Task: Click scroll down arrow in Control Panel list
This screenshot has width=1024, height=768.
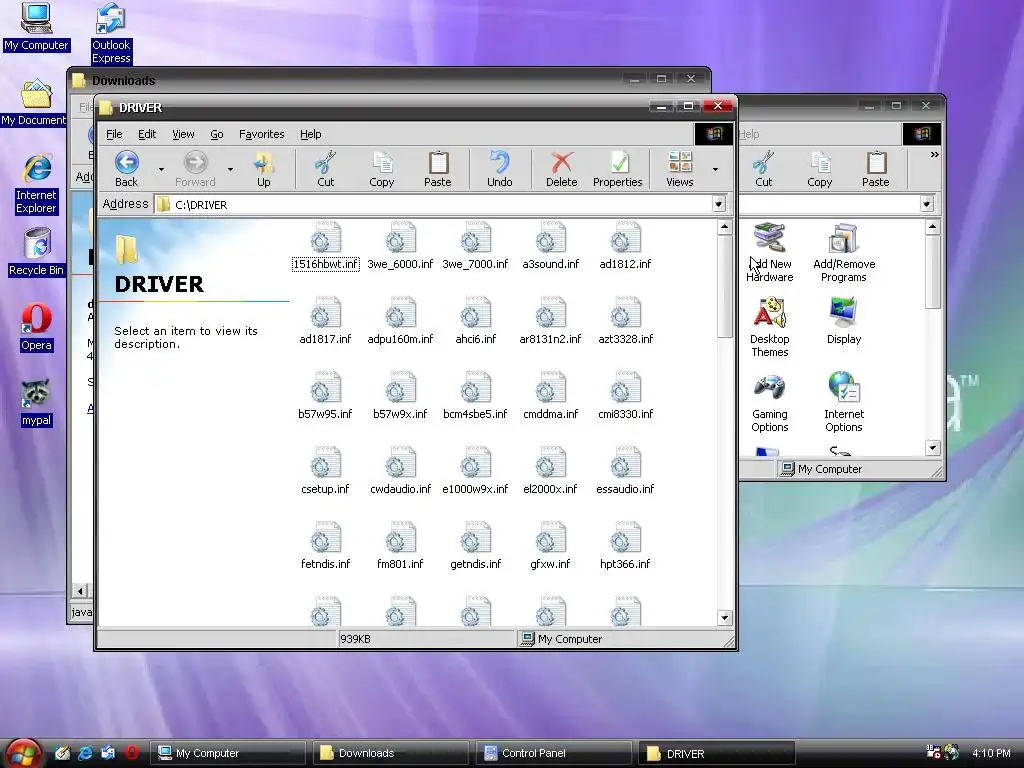Action: pos(933,448)
